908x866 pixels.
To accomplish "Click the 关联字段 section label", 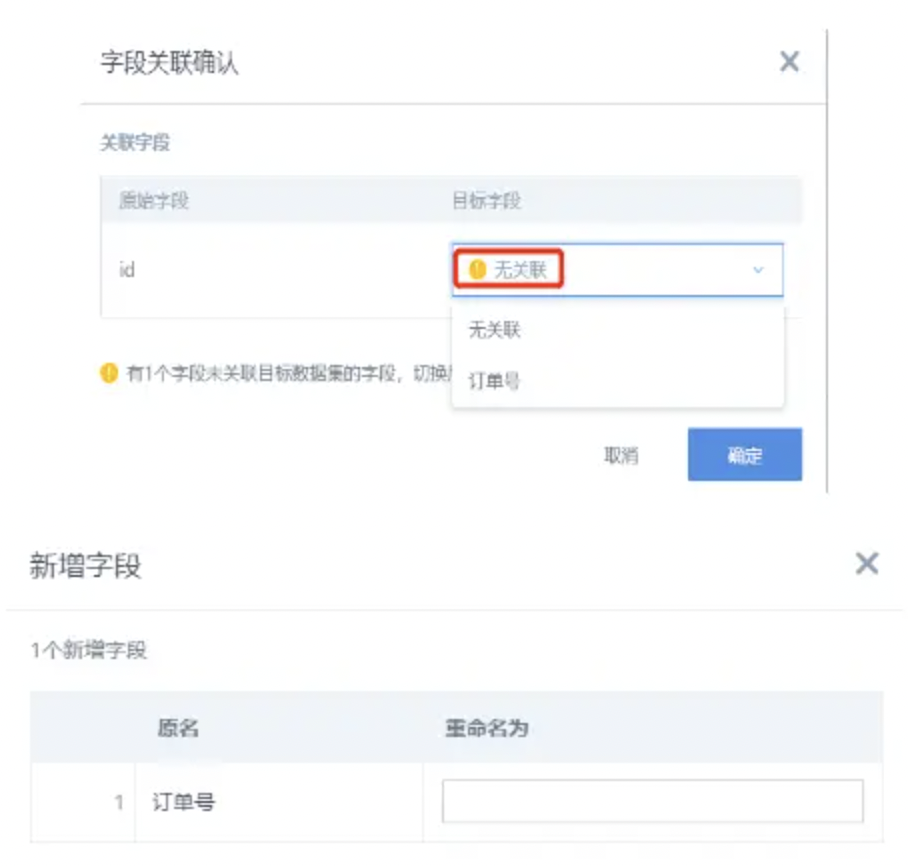I will (135, 142).
